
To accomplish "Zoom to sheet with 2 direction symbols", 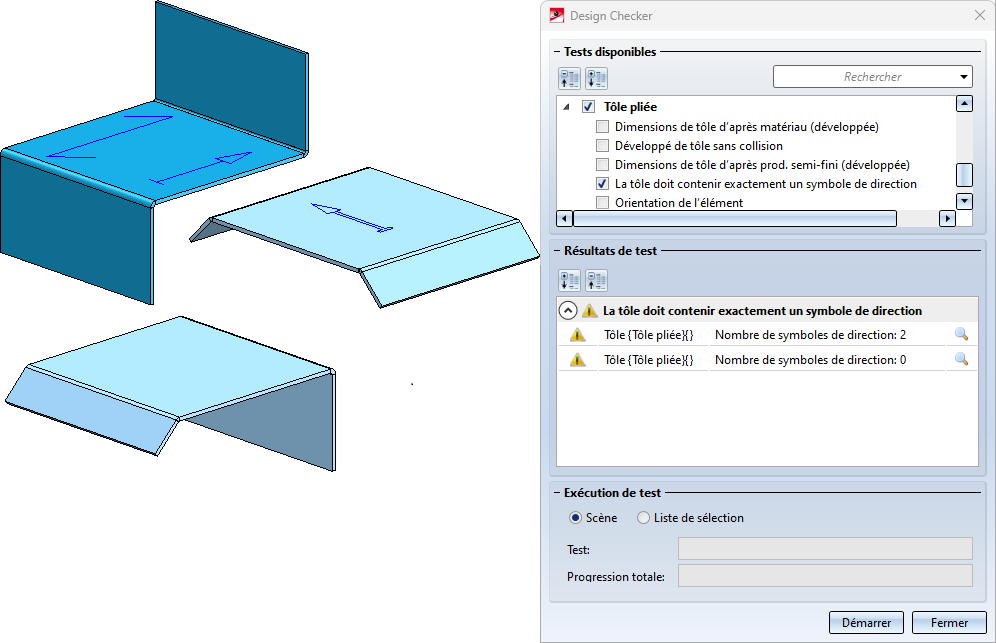I will (x=961, y=334).
